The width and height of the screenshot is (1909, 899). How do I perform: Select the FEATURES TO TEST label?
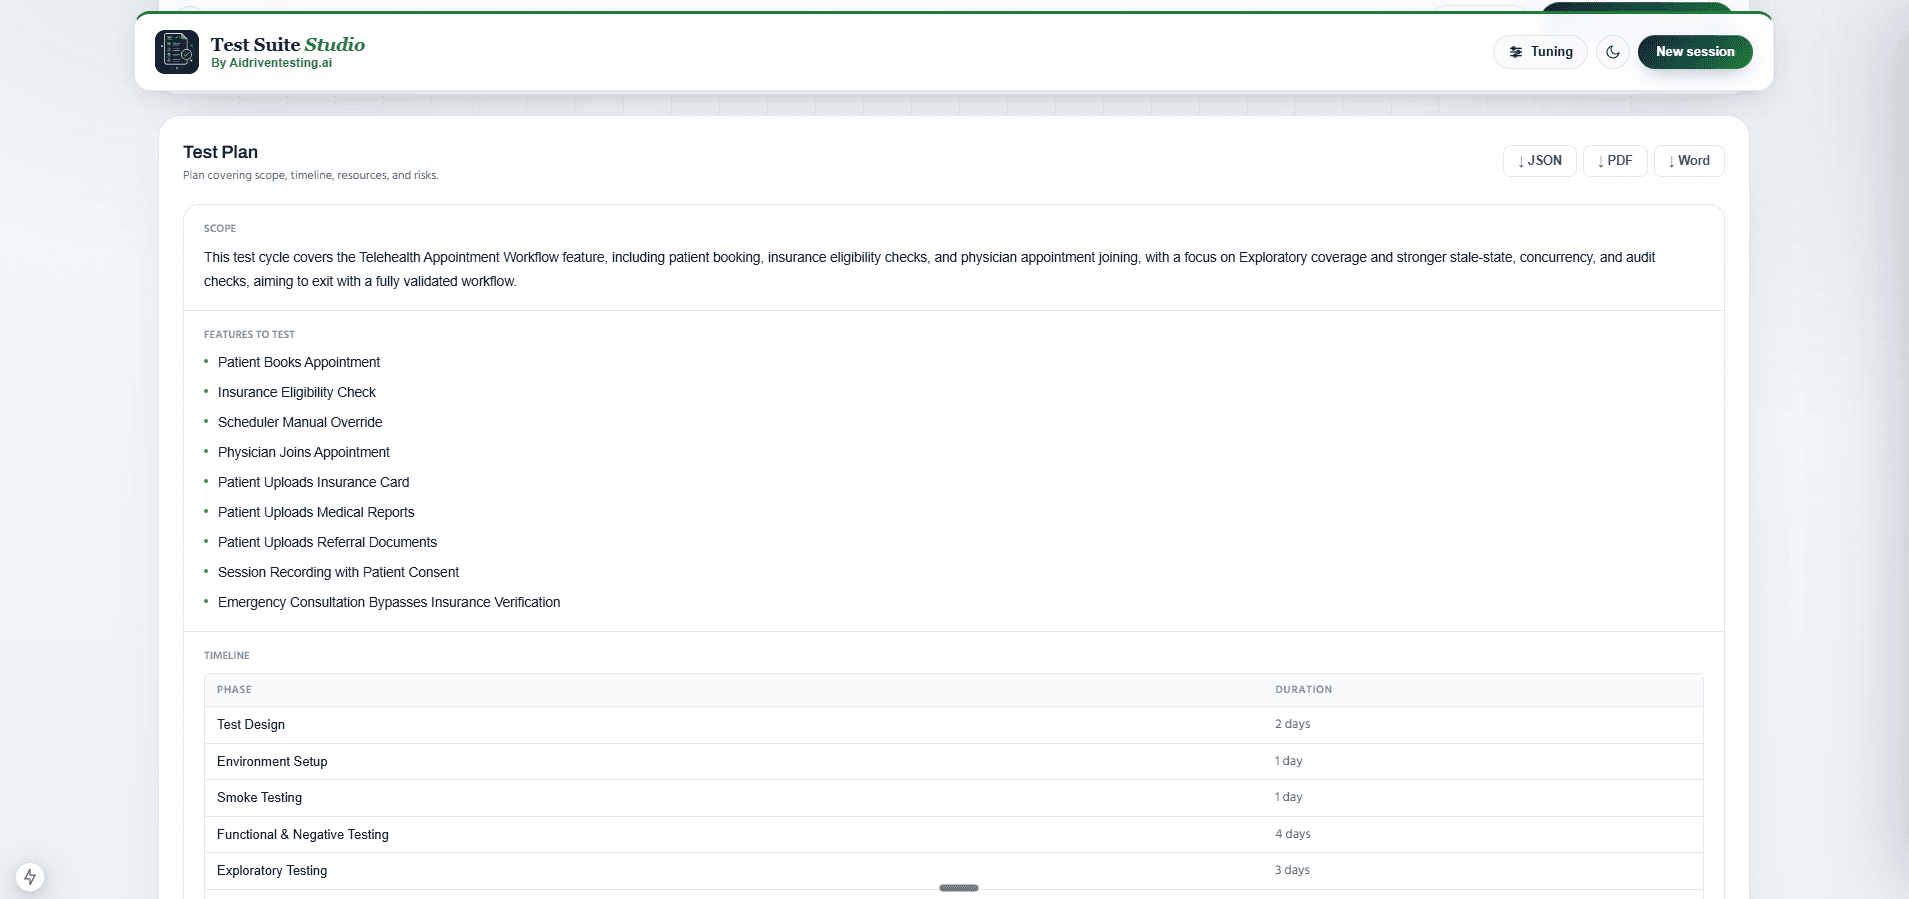click(249, 334)
